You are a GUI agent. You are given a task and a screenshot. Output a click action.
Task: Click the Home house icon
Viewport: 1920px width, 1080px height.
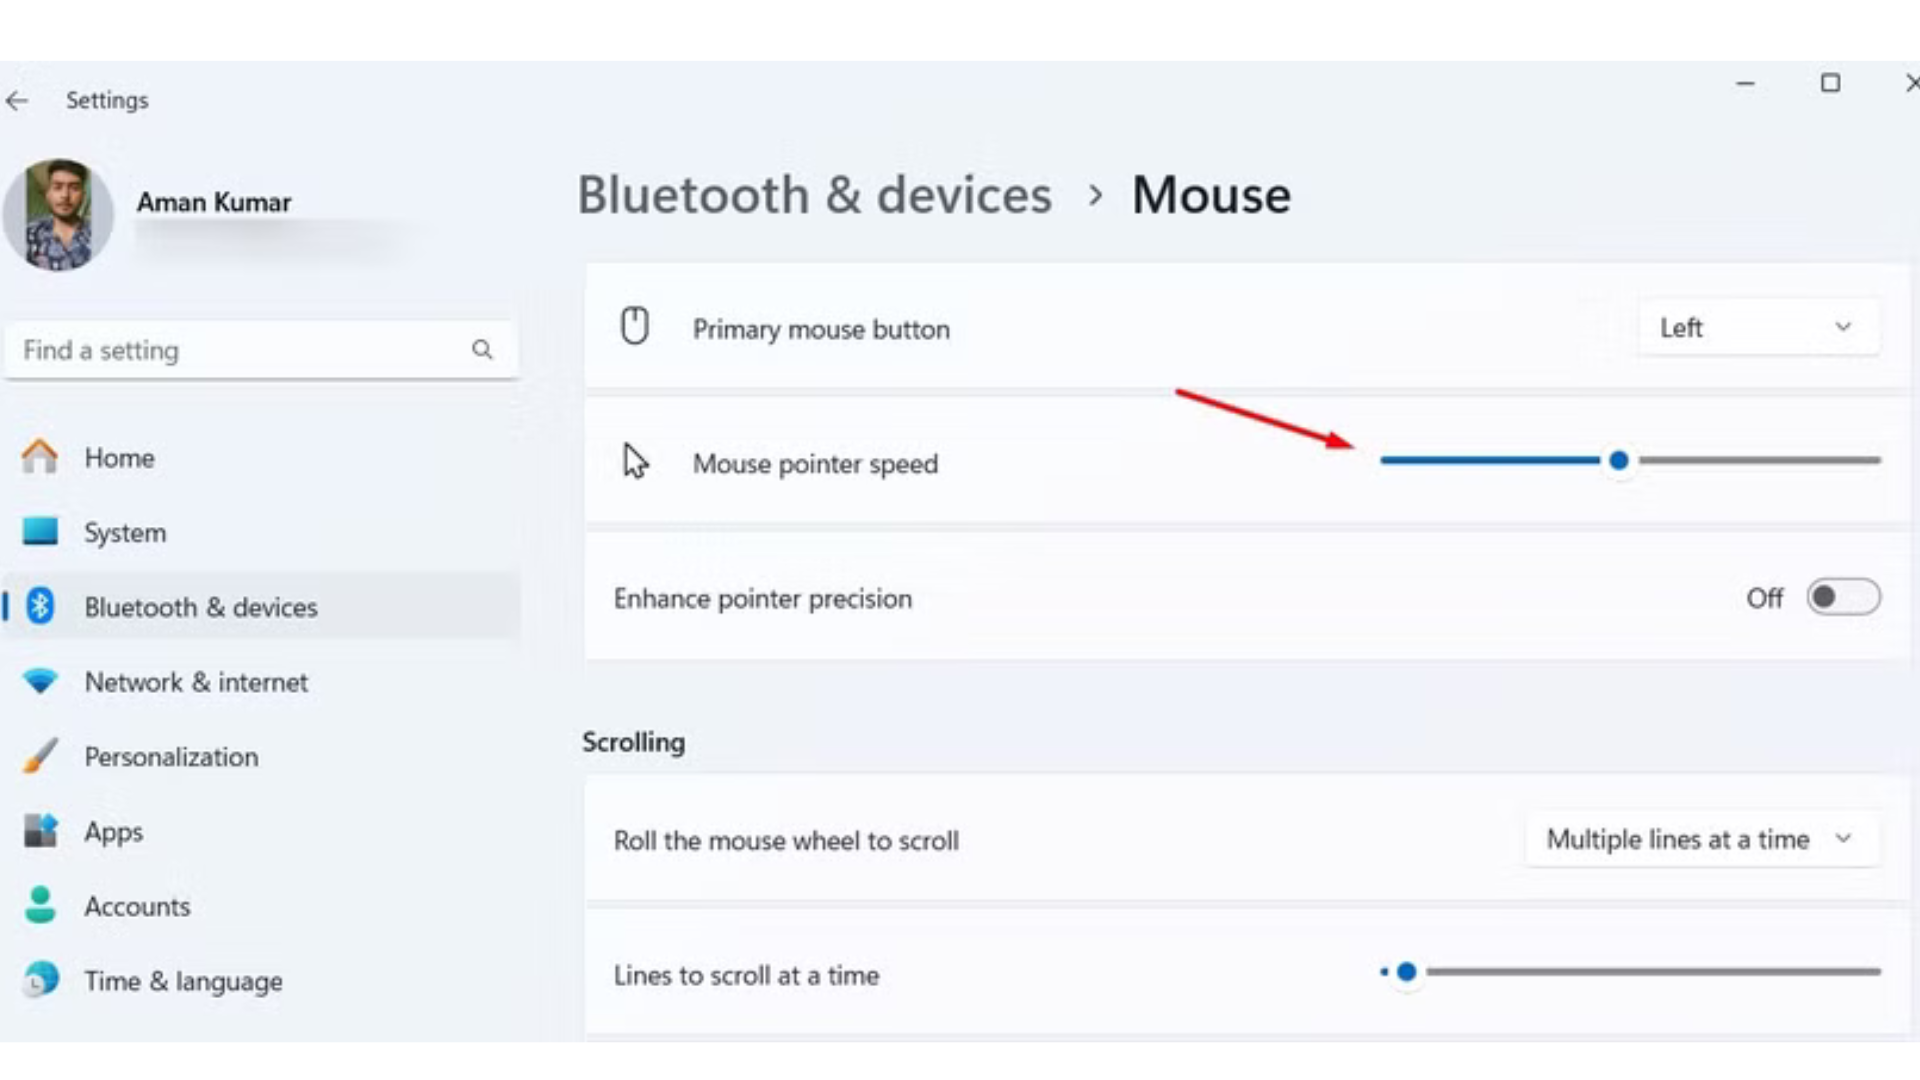click(x=40, y=457)
